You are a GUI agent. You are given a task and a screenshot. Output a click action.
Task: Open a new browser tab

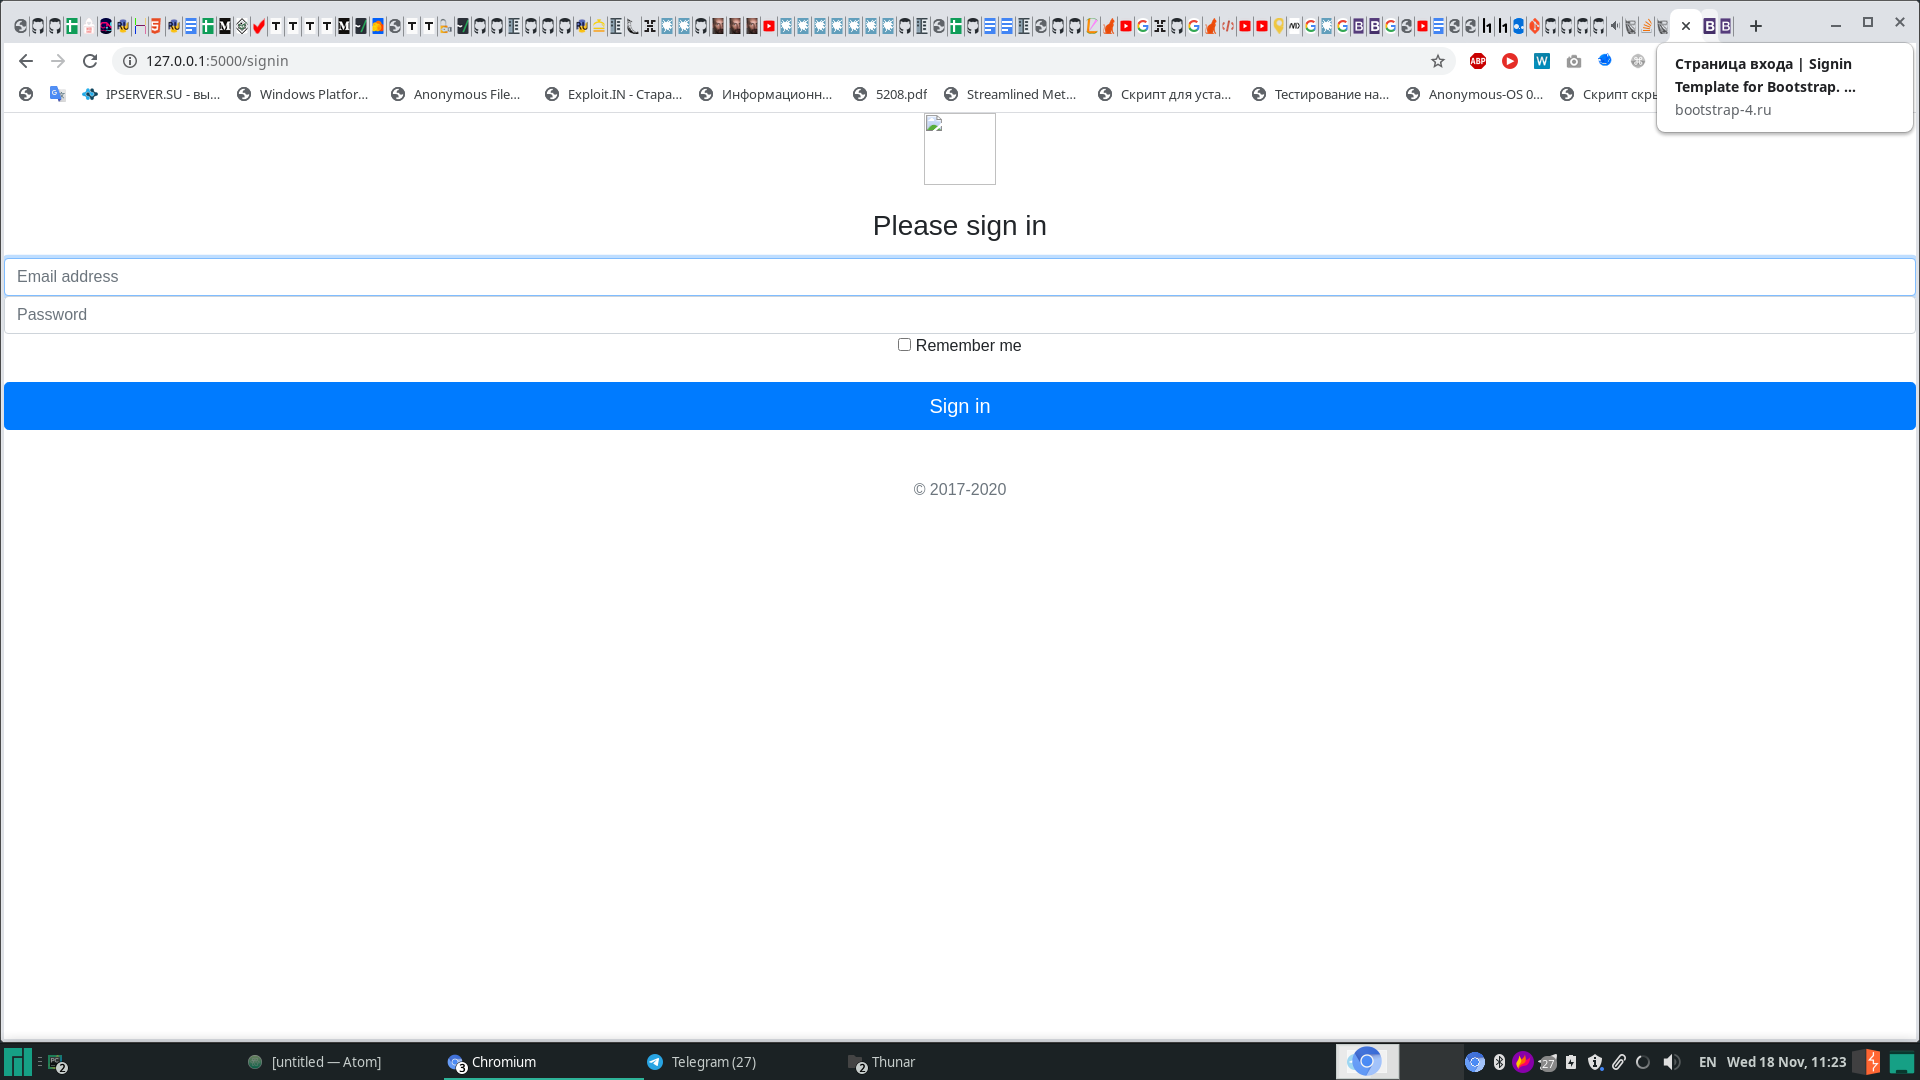tap(1756, 26)
